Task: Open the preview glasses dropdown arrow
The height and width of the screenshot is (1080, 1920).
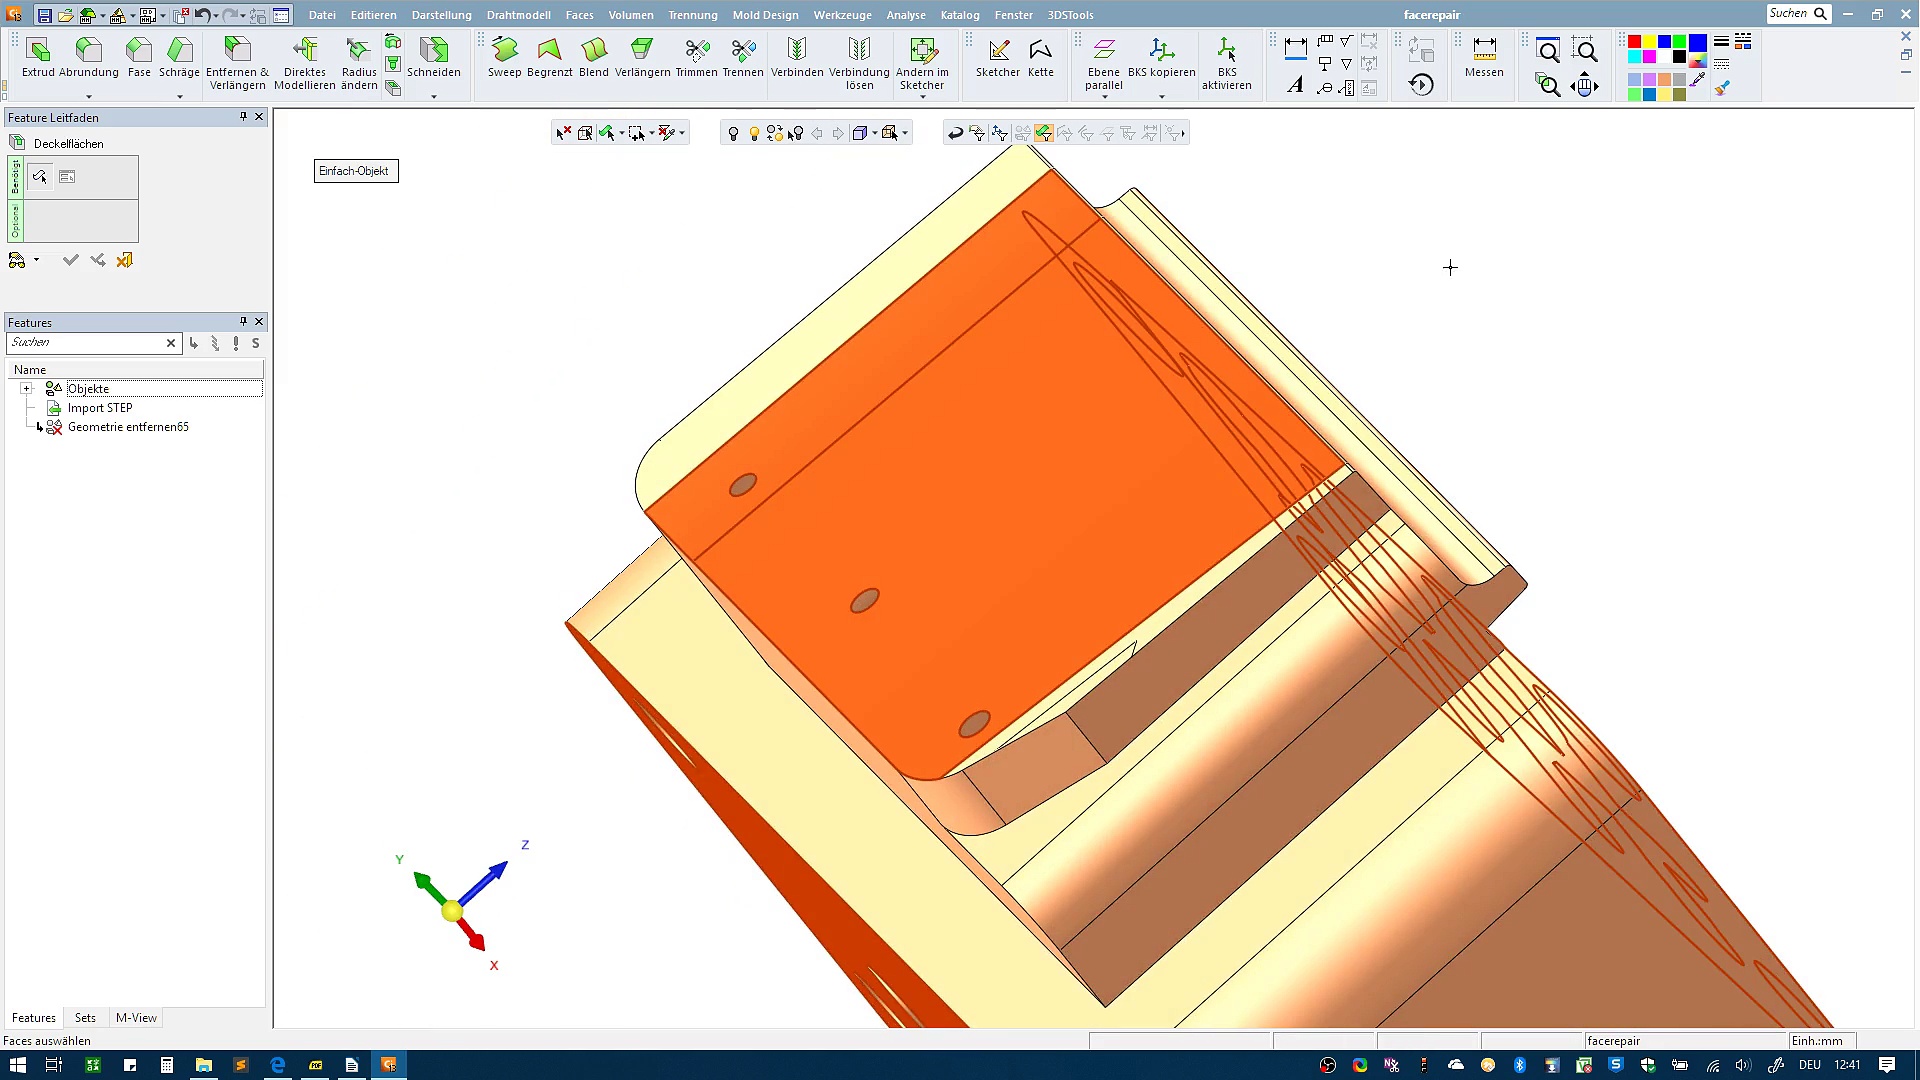Action: pyautogui.click(x=37, y=260)
